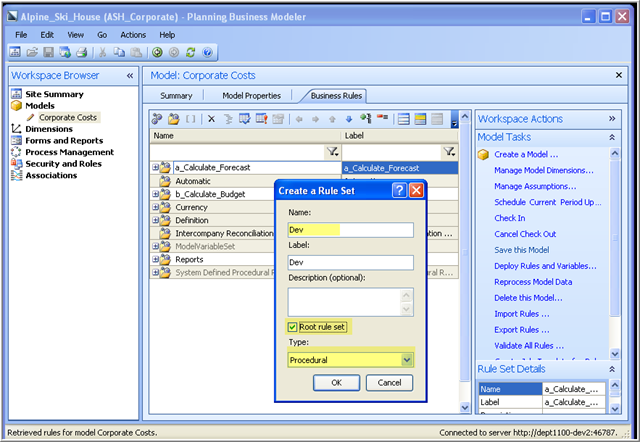Click the rules icon with red exclamation
This screenshot has height=442, width=640.
click(x=261, y=119)
